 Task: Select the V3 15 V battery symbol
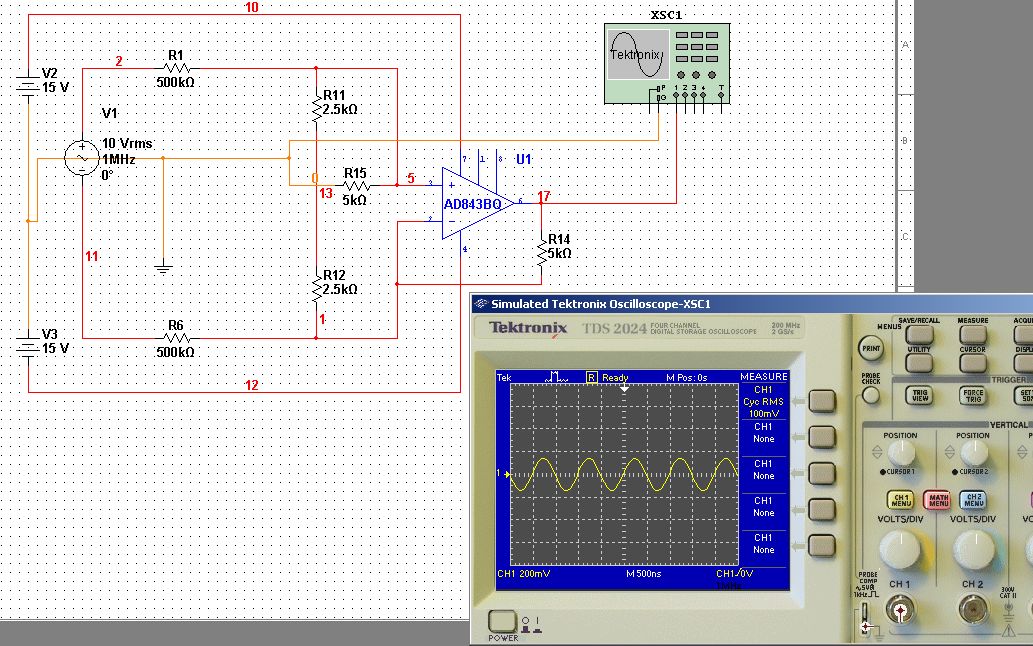28,348
